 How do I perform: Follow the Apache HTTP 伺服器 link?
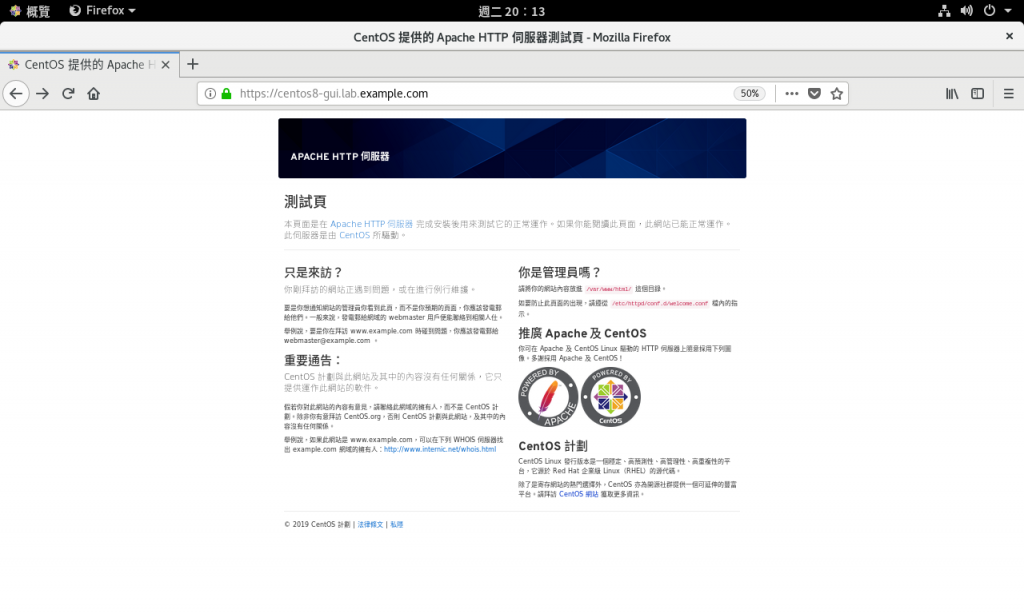372,224
